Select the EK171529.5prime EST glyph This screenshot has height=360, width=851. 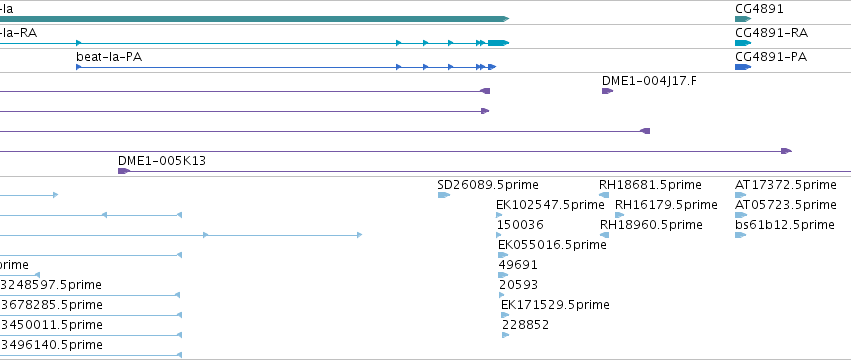click(x=505, y=315)
